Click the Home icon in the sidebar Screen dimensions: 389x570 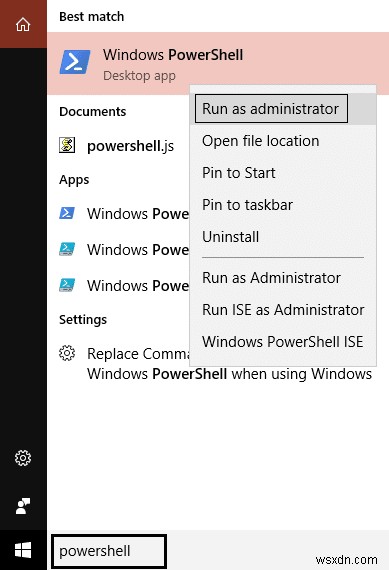pos(23,25)
